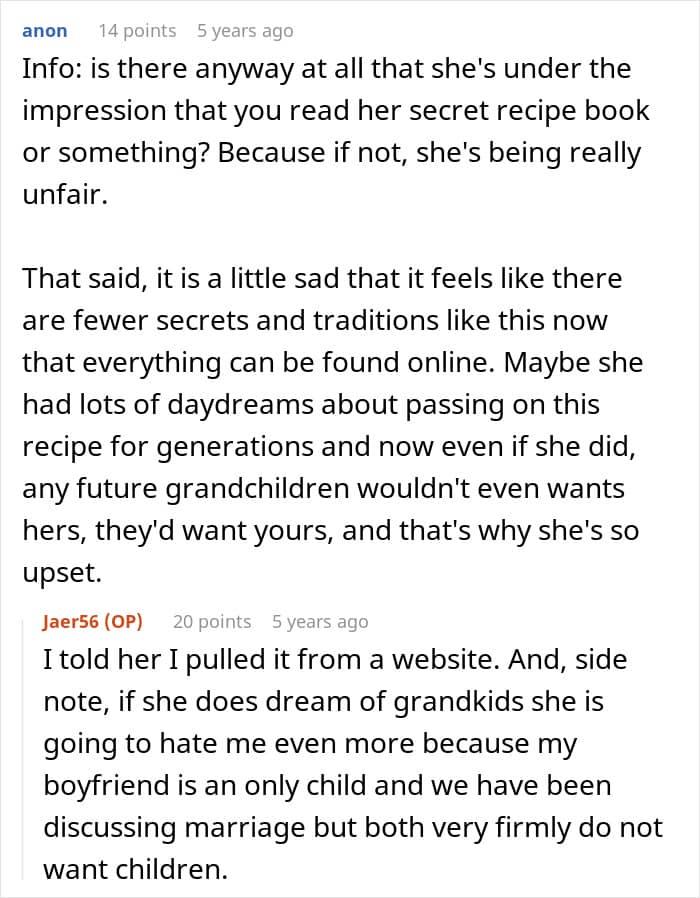This screenshot has width=700, height=898.
Task: Click the word "upset." ending anon's comment
Action: (x=61, y=572)
